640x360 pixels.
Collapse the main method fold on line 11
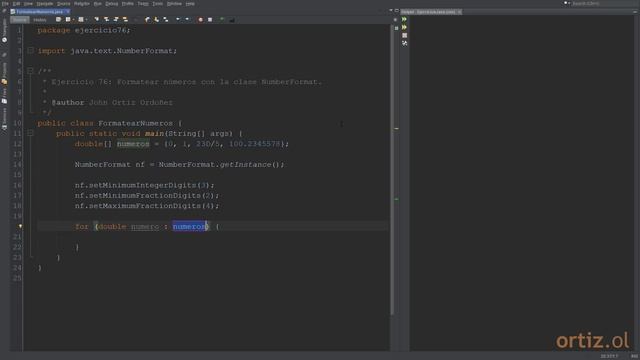pos(30,133)
